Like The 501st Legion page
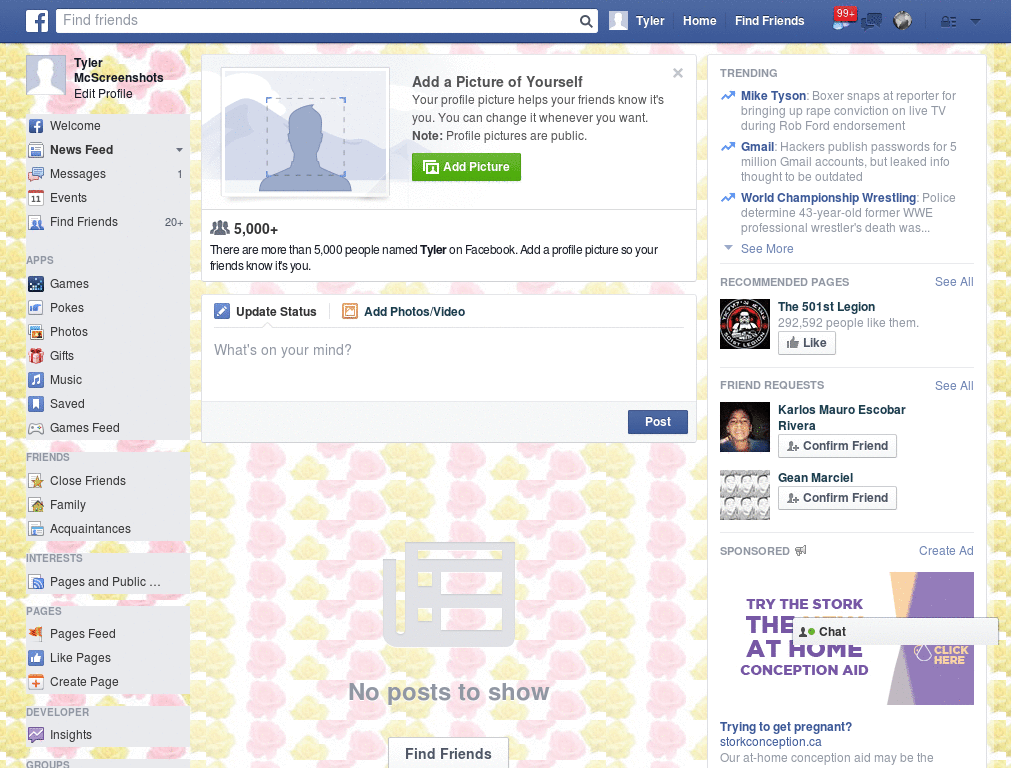This screenshot has width=1024, height=768. pos(807,343)
